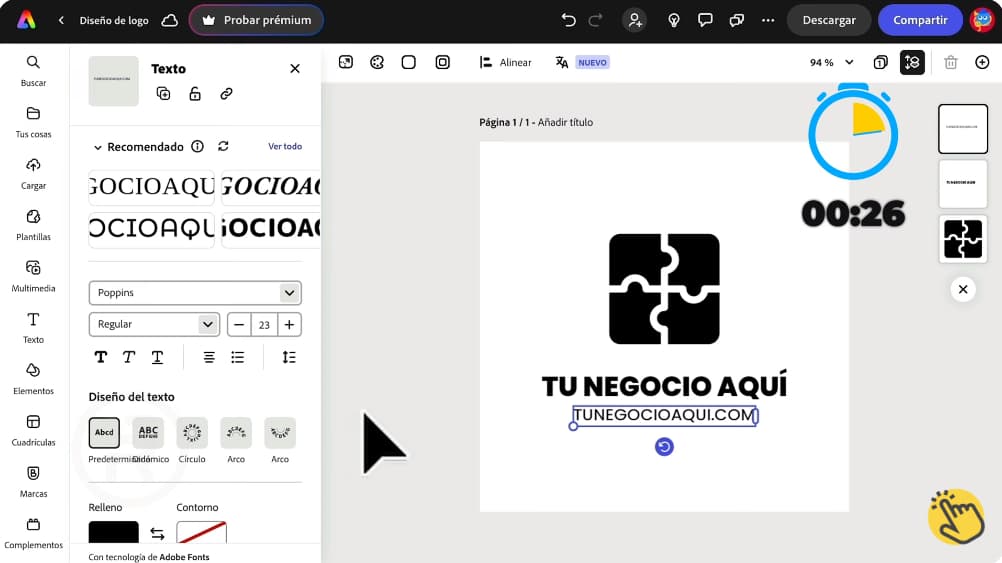The image size is (1002, 563).
Task: Add a new page with the plus icon
Action: [982, 62]
